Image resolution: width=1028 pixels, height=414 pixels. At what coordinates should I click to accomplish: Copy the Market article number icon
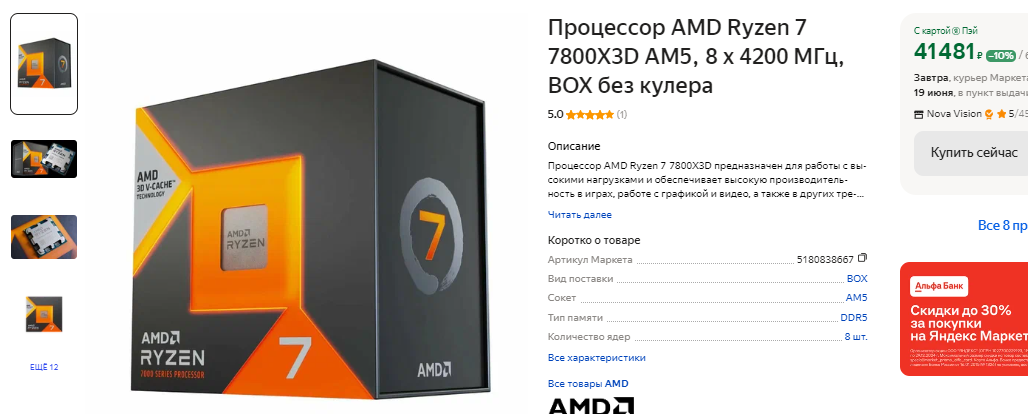tap(863, 258)
